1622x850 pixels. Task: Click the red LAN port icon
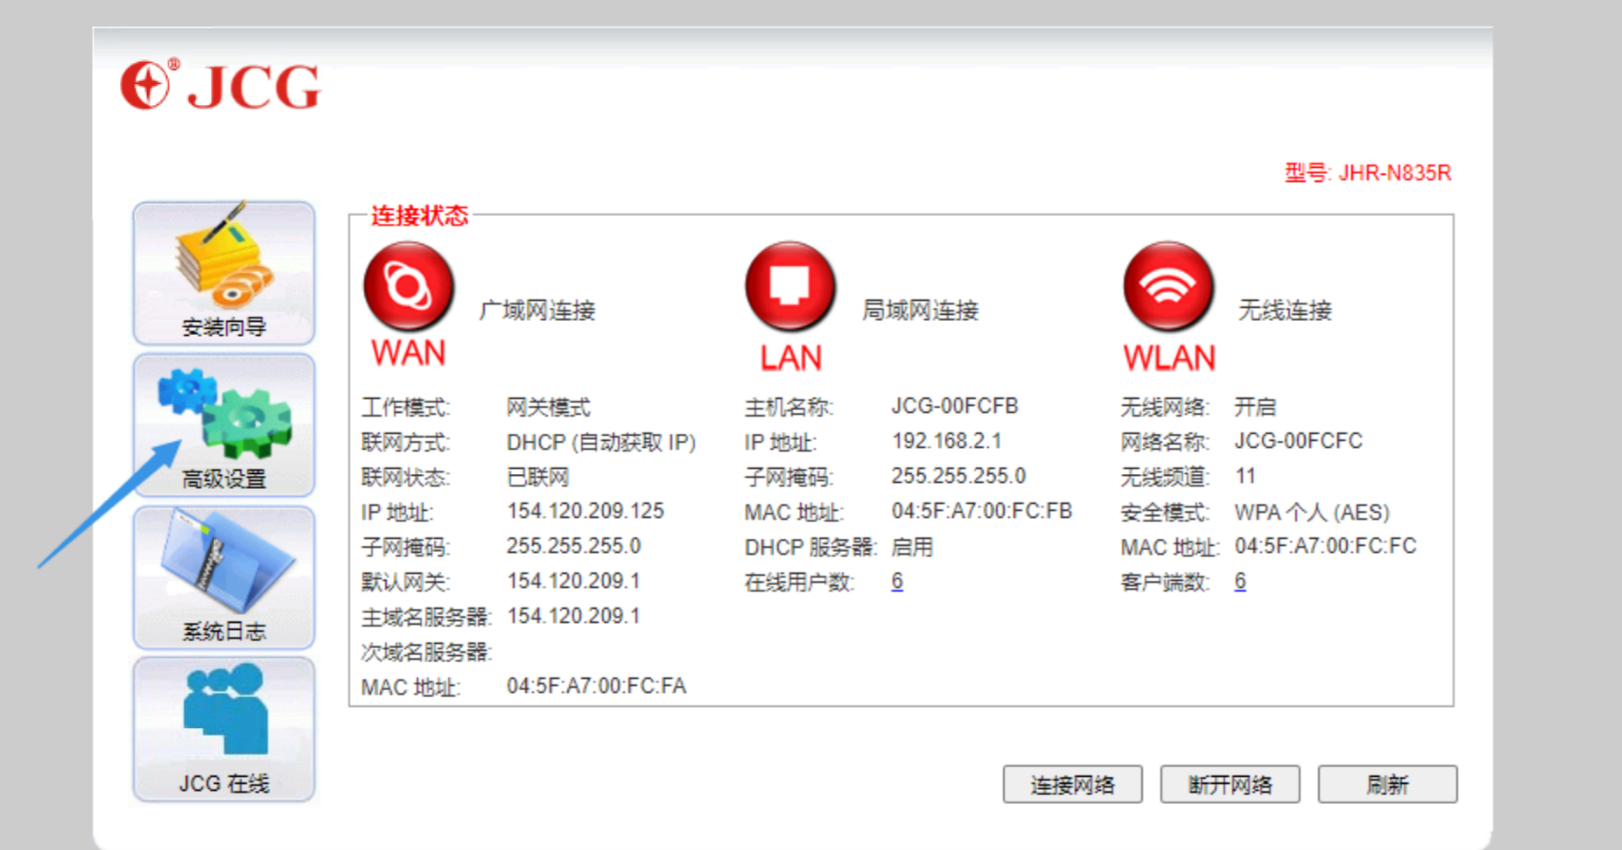pyautogui.click(x=790, y=287)
